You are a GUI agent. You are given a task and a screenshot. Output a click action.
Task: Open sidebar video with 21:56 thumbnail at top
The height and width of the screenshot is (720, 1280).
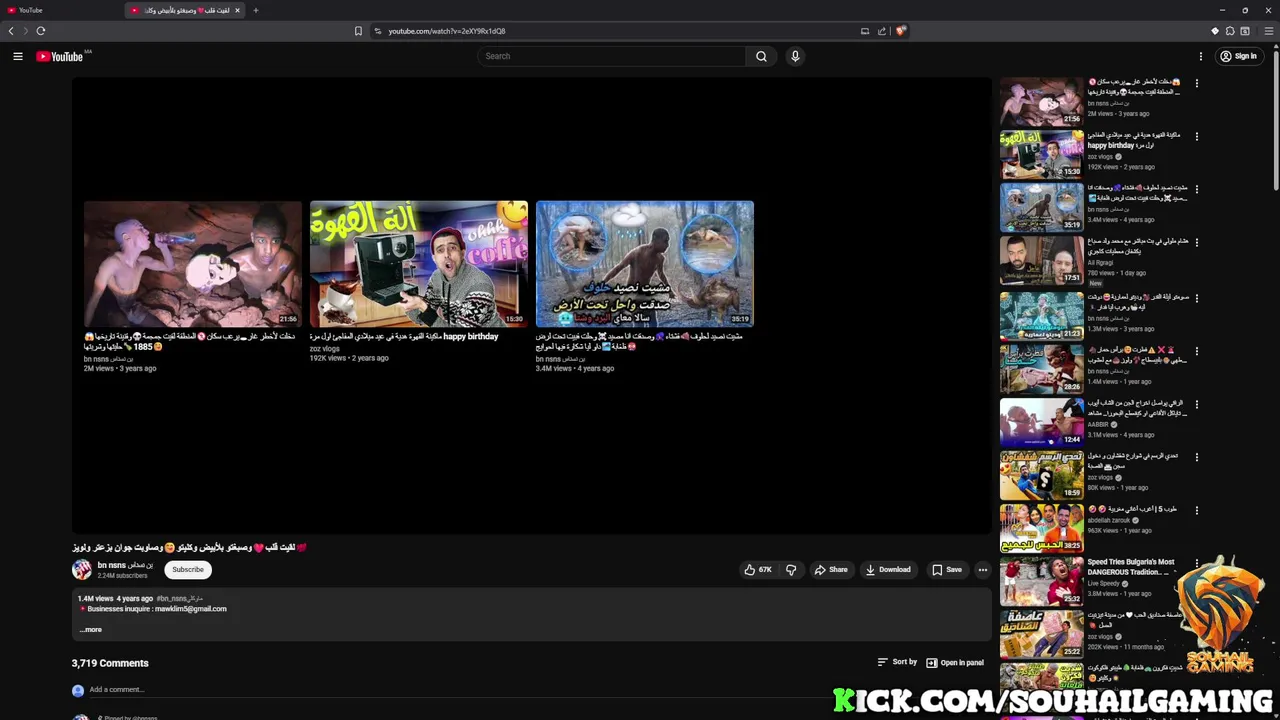[x=1041, y=101]
